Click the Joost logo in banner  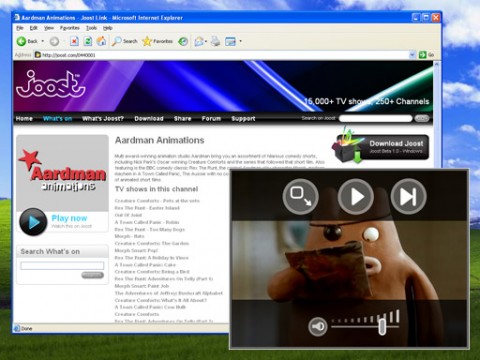51,84
